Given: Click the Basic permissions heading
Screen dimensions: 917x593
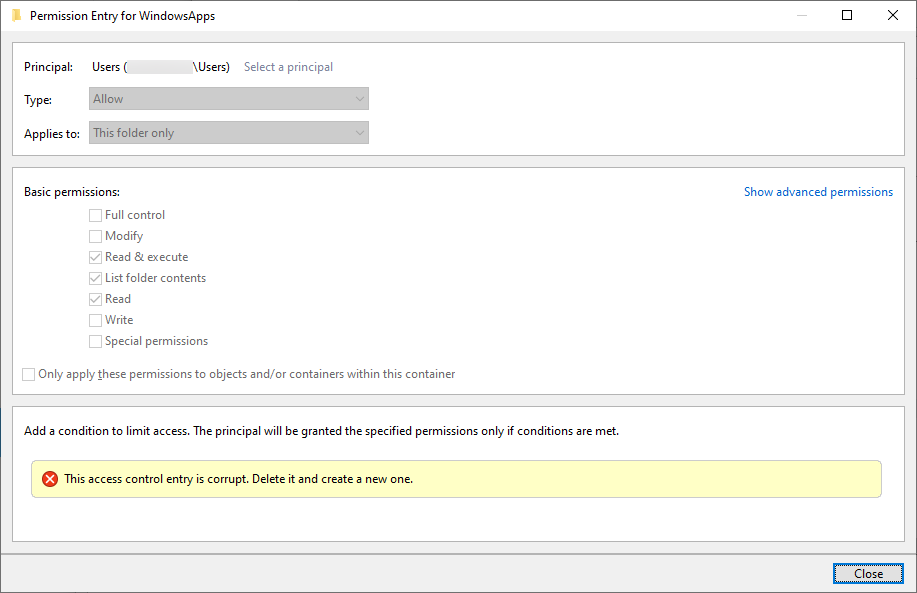Looking at the screenshot, I should [x=72, y=192].
